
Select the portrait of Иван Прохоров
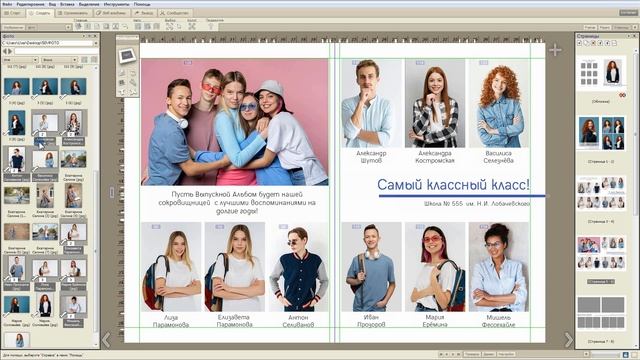click(x=371, y=267)
